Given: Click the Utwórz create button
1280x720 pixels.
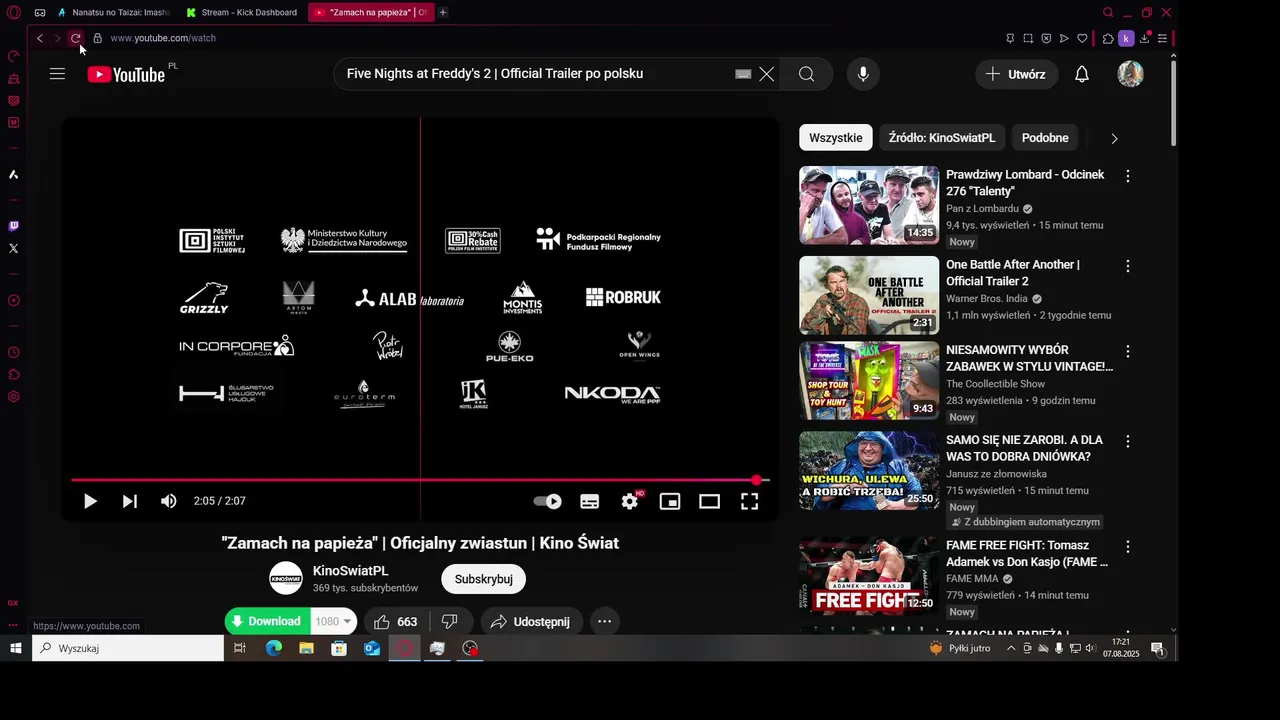Looking at the screenshot, I should pyautogui.click(x=1016, y=74).
